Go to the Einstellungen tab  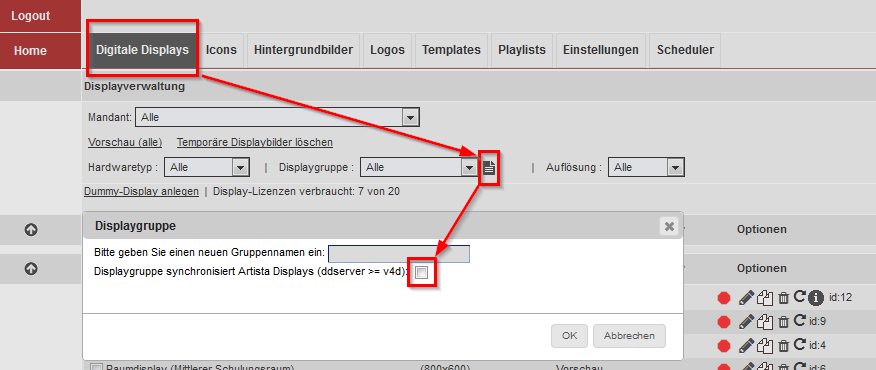[x=601, y=50]
